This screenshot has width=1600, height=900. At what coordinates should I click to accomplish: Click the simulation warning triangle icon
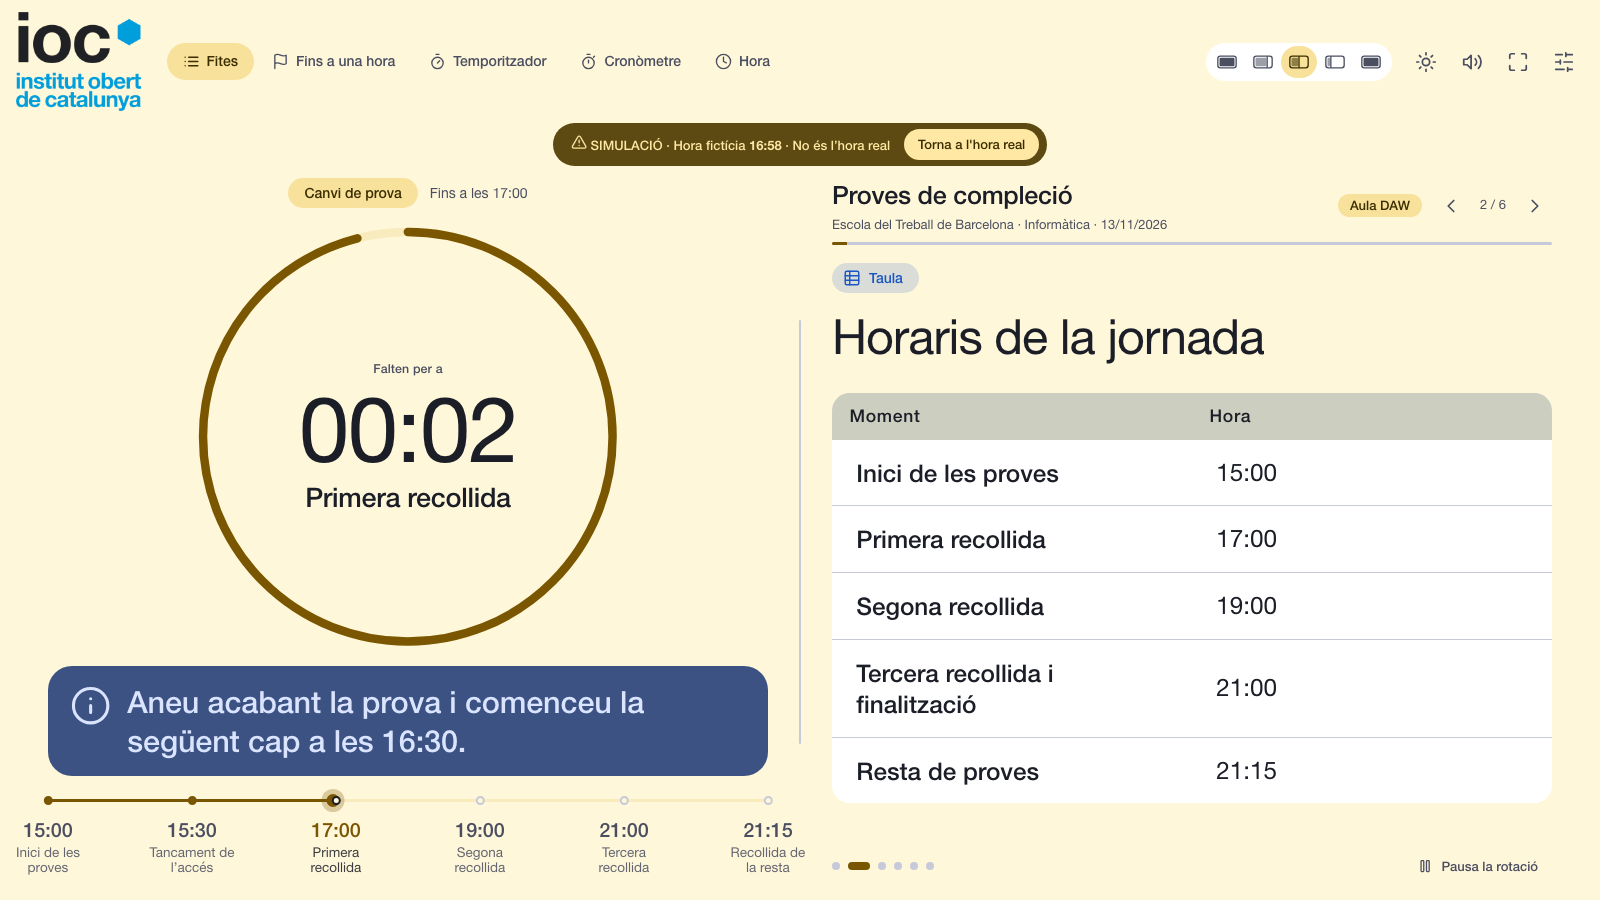click(579, 143)
